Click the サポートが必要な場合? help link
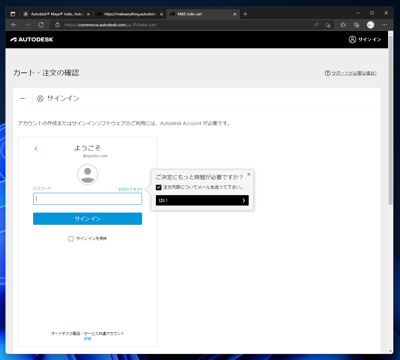The image size is (400, 360). (354, 73)
